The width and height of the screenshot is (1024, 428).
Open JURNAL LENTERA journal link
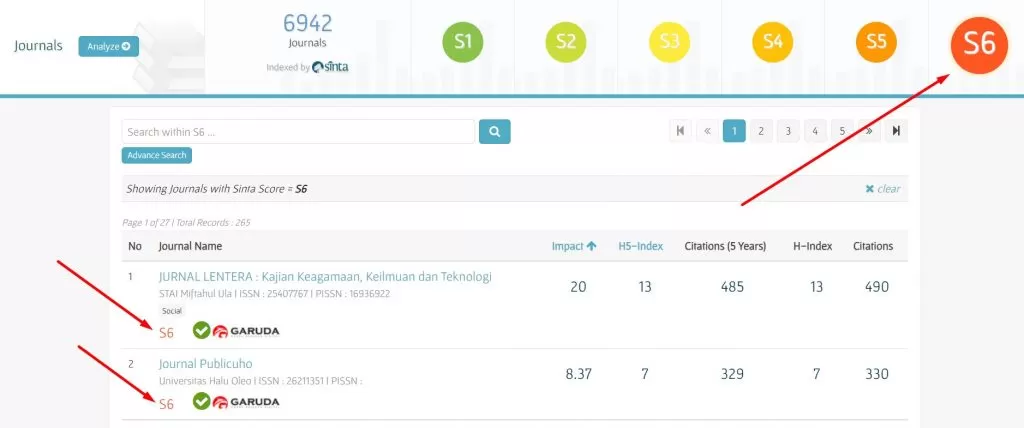click(325, 276)
